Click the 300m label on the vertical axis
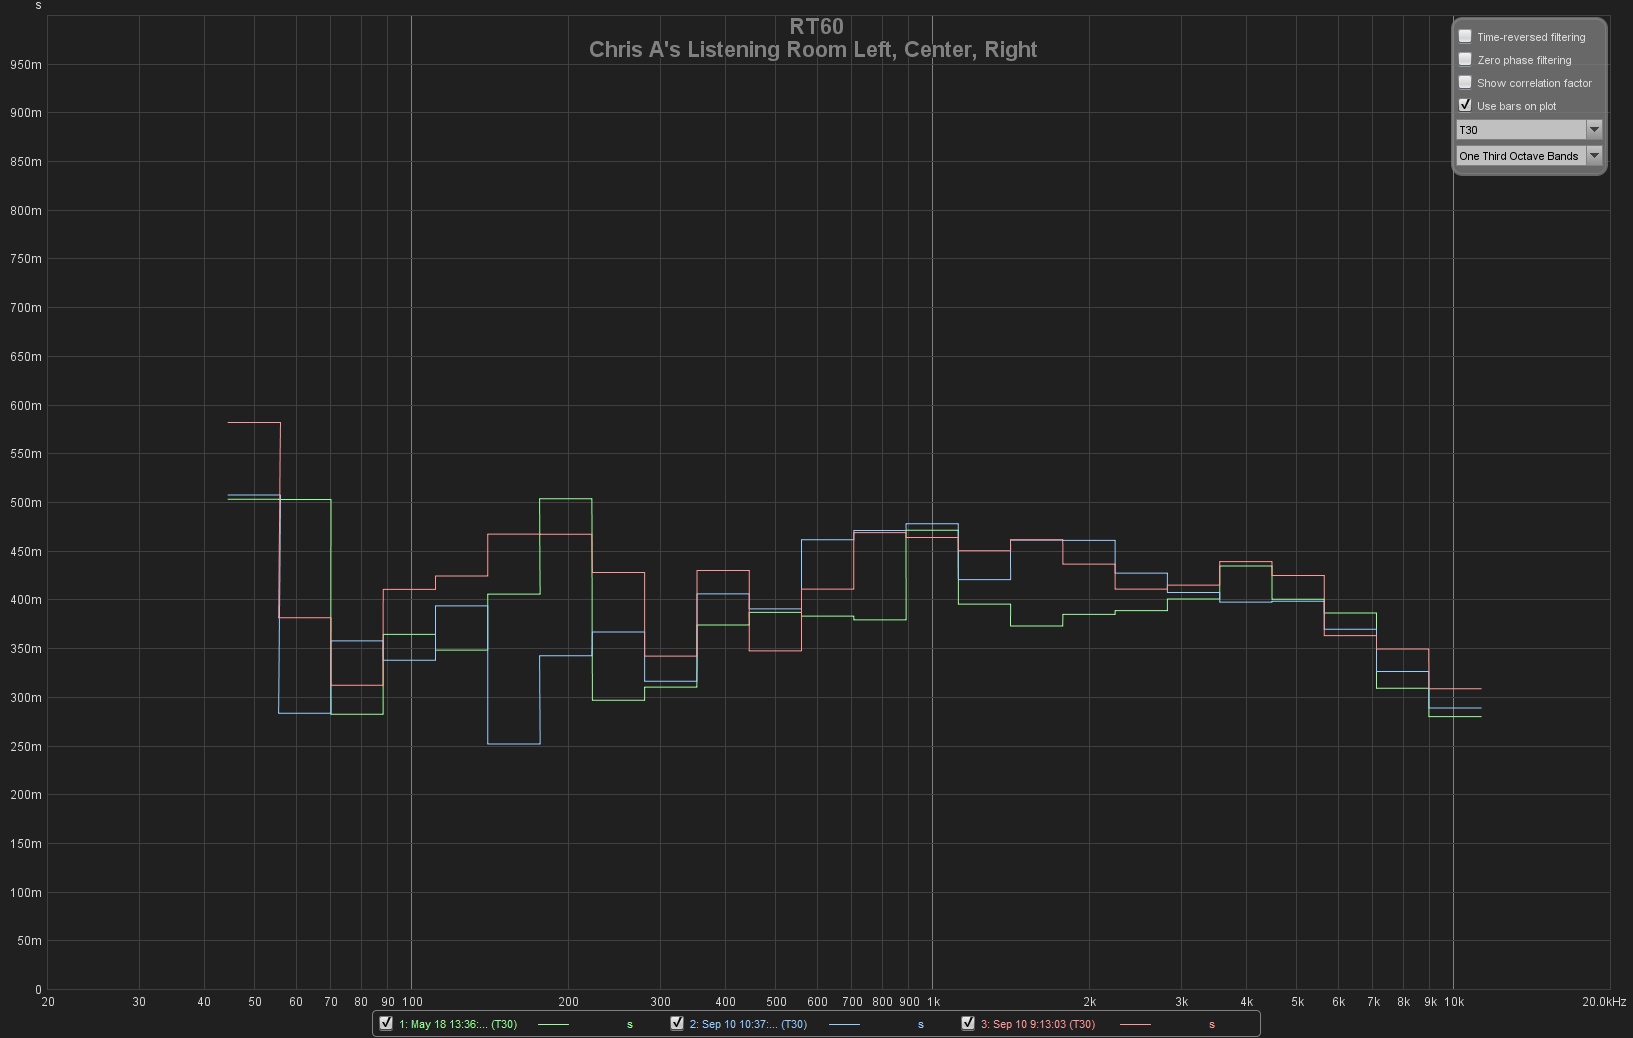This screenshot has width=1633, height=1038. point(27,698)
